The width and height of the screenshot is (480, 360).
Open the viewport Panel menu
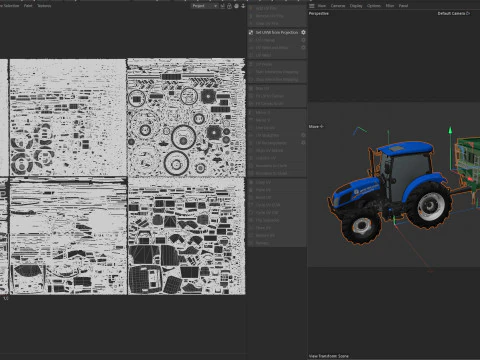point(403,6)
